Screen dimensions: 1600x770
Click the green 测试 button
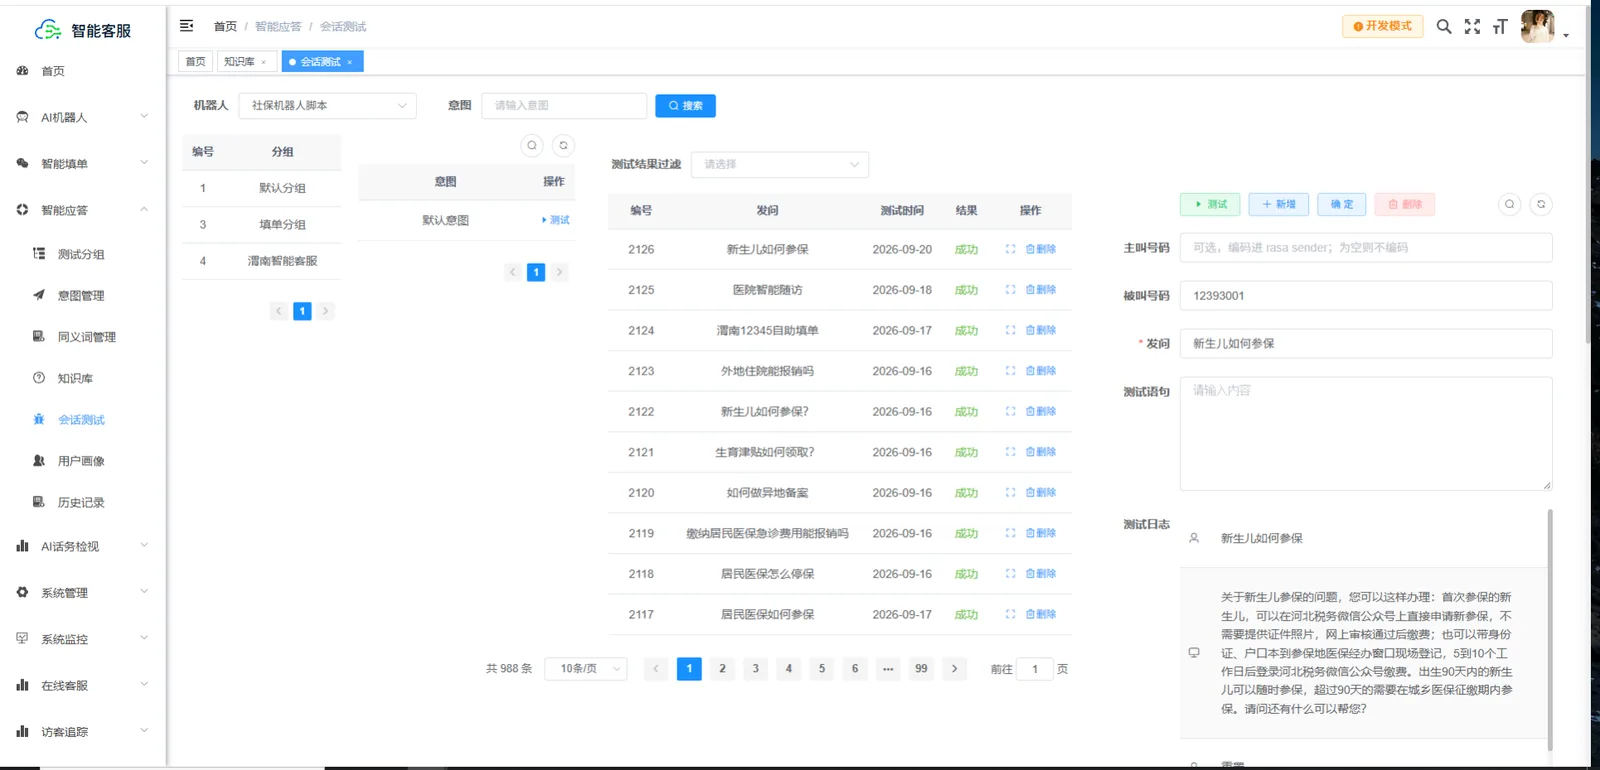(1210, 204)
